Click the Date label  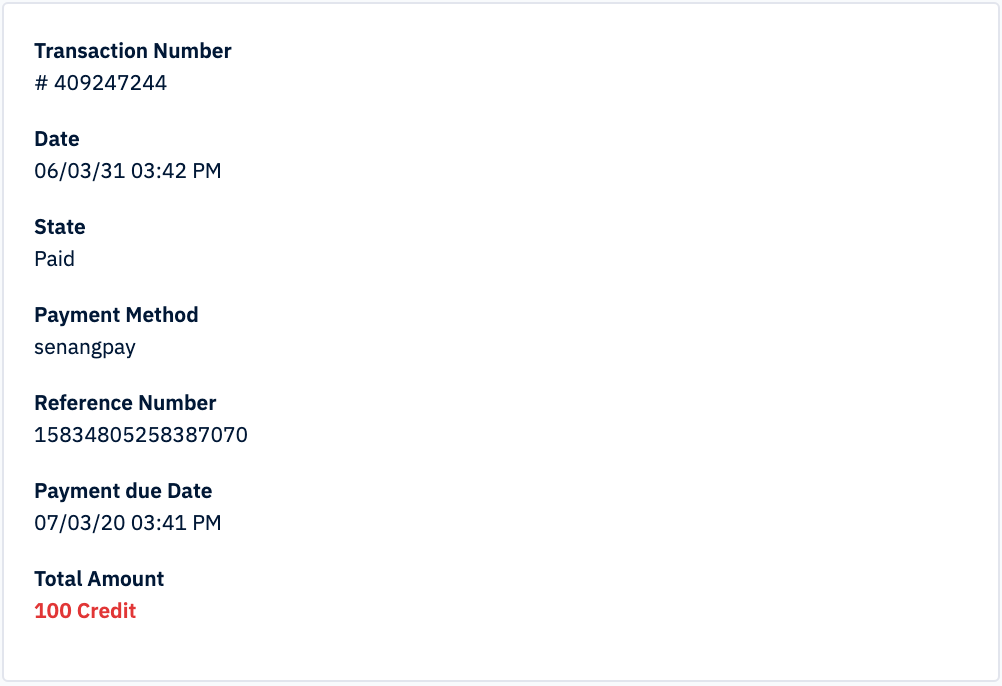(x=57, y=139)
